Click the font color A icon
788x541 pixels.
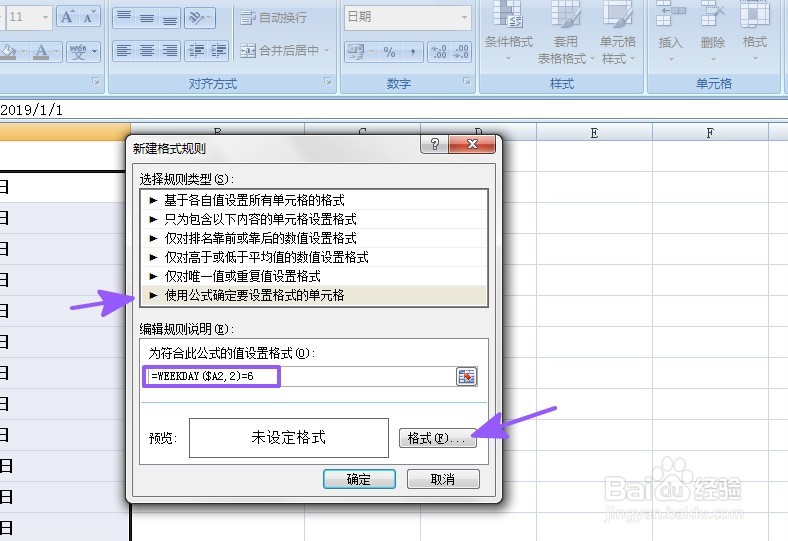point(42,51)
